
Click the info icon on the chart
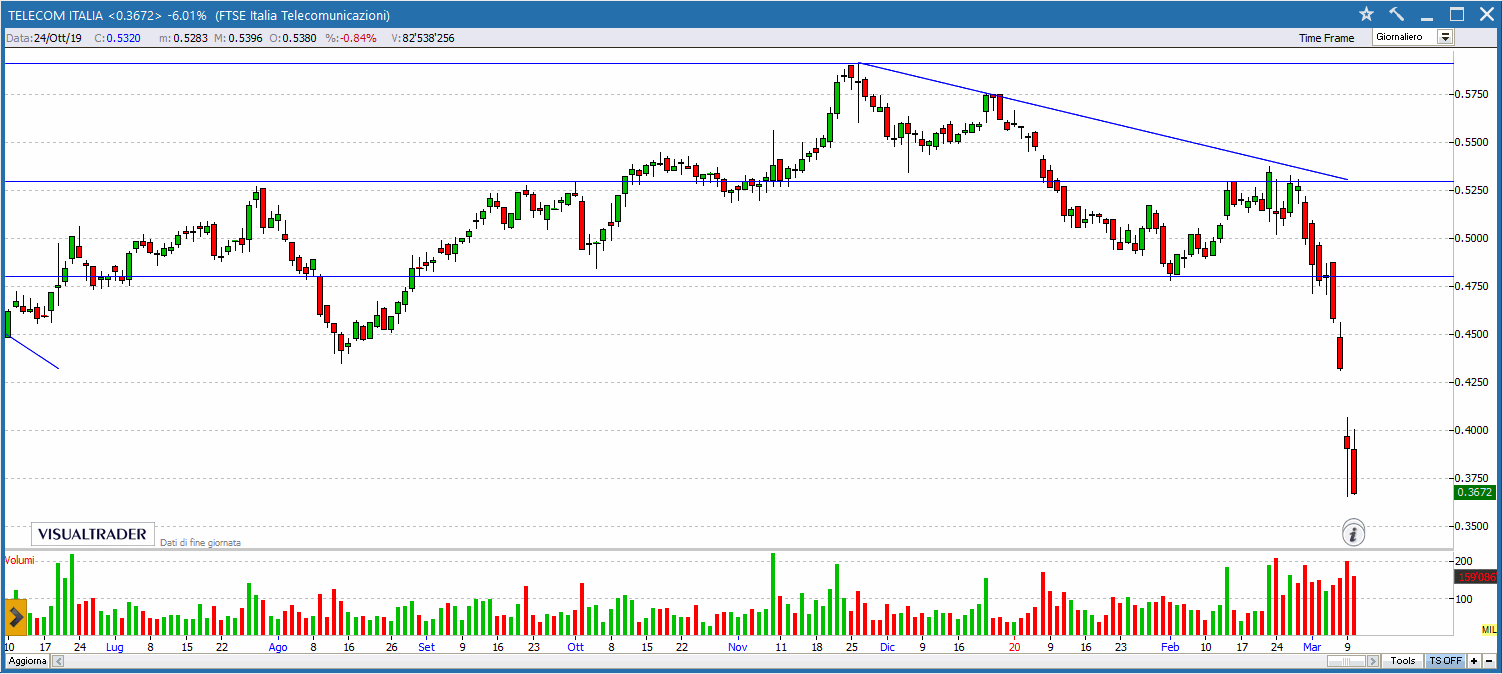coord(1353,533)
